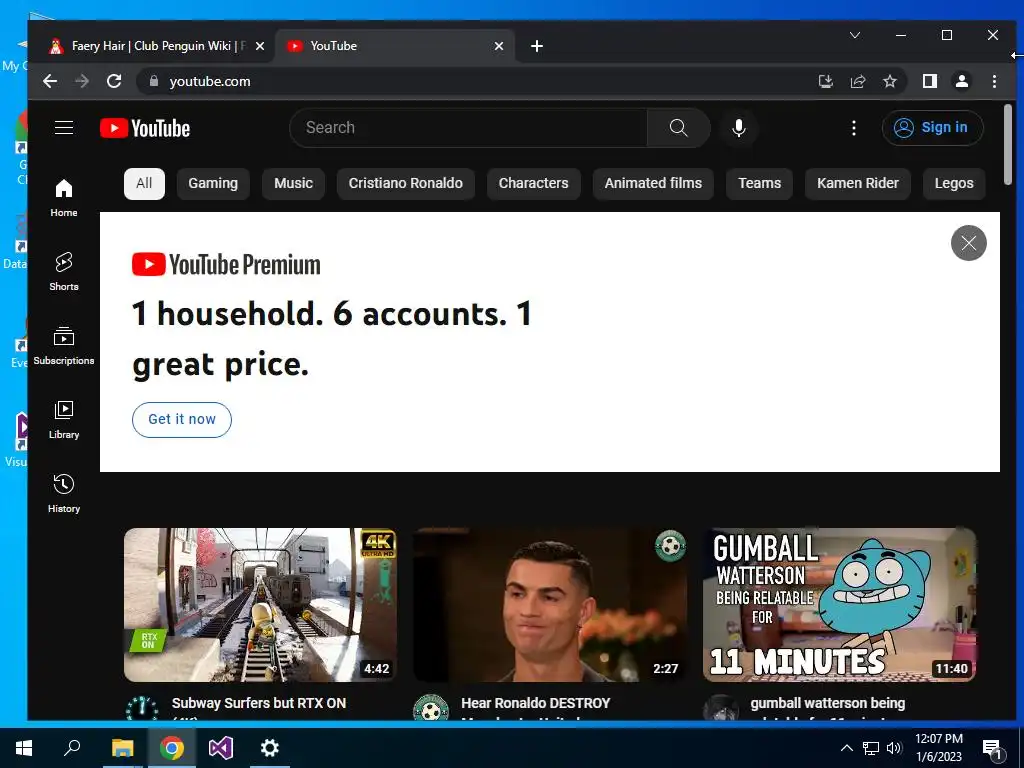
Task: Show hidden system tray icons
Action: point(846,748)
